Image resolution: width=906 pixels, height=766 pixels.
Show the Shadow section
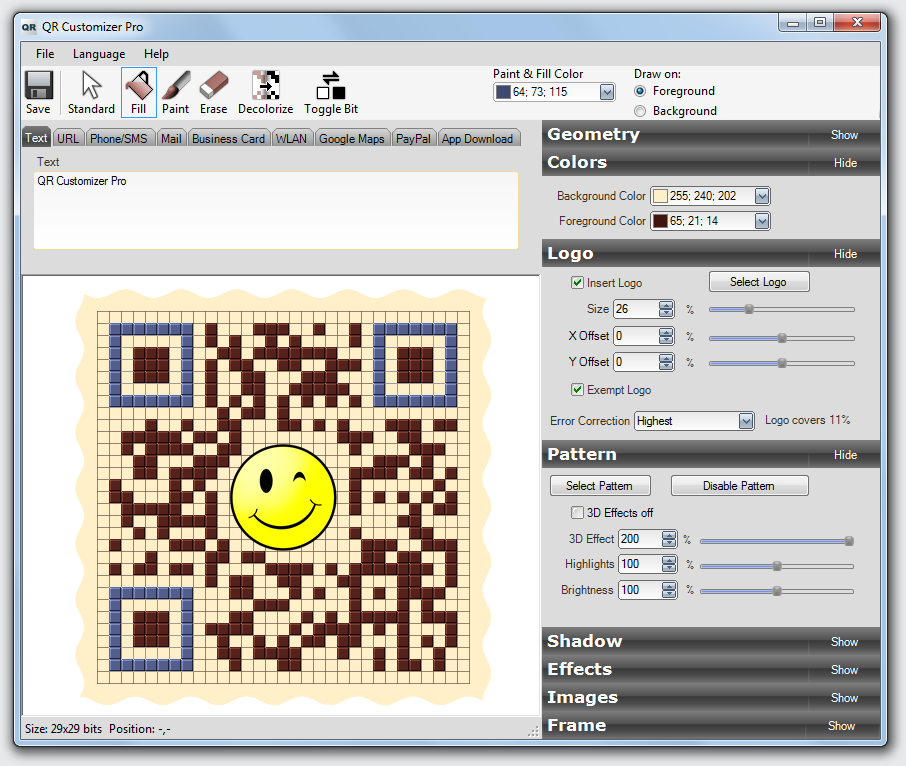844,642
